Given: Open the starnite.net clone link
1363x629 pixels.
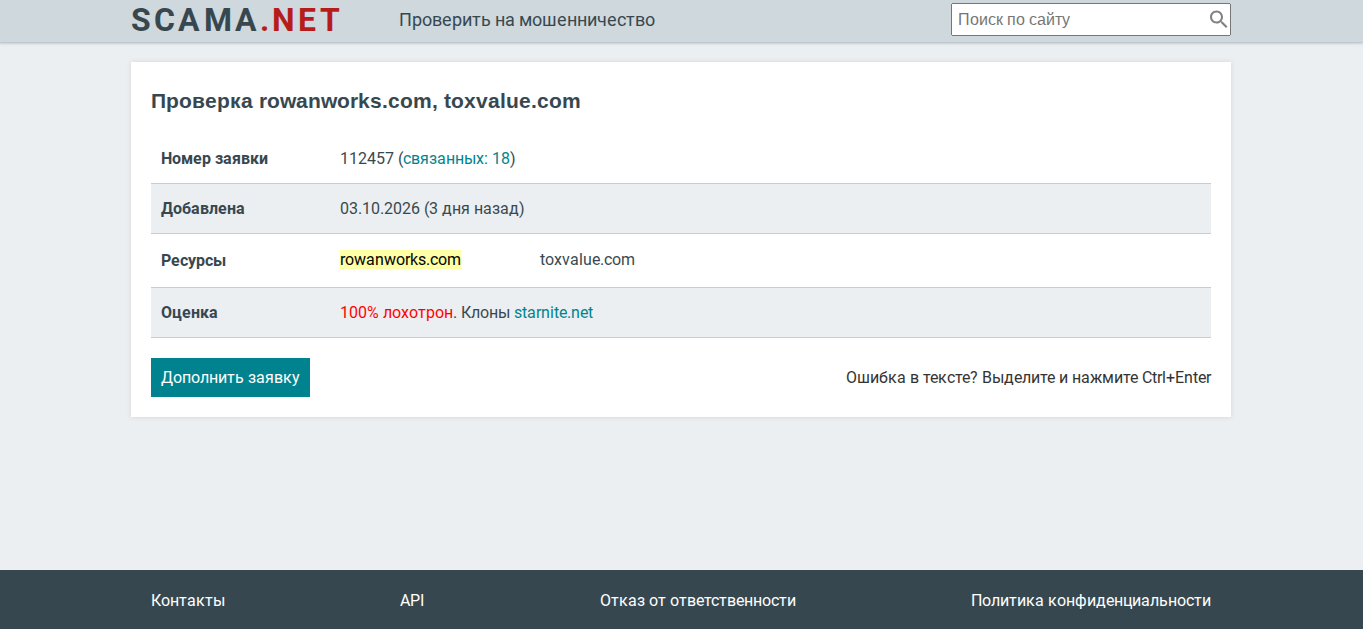Looking at the screenshot, I should tap(553, 312).
